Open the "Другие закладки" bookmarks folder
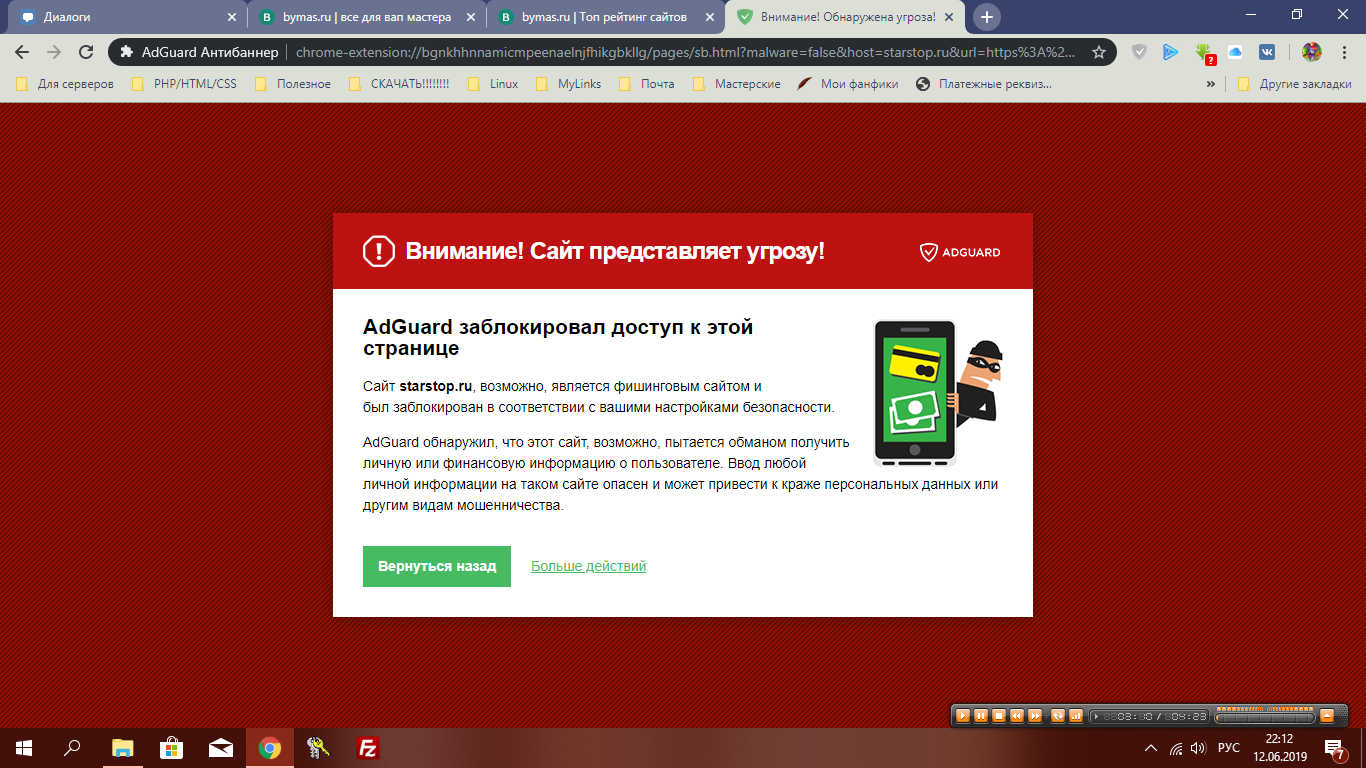This screenshot has height=768, width=1366. point(1294,84)
